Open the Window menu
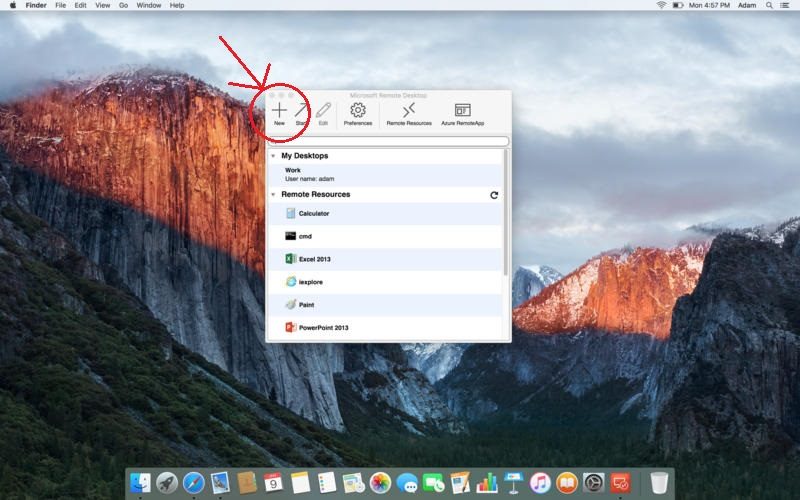This screenshot has width=800, height=500. [149, 5]
